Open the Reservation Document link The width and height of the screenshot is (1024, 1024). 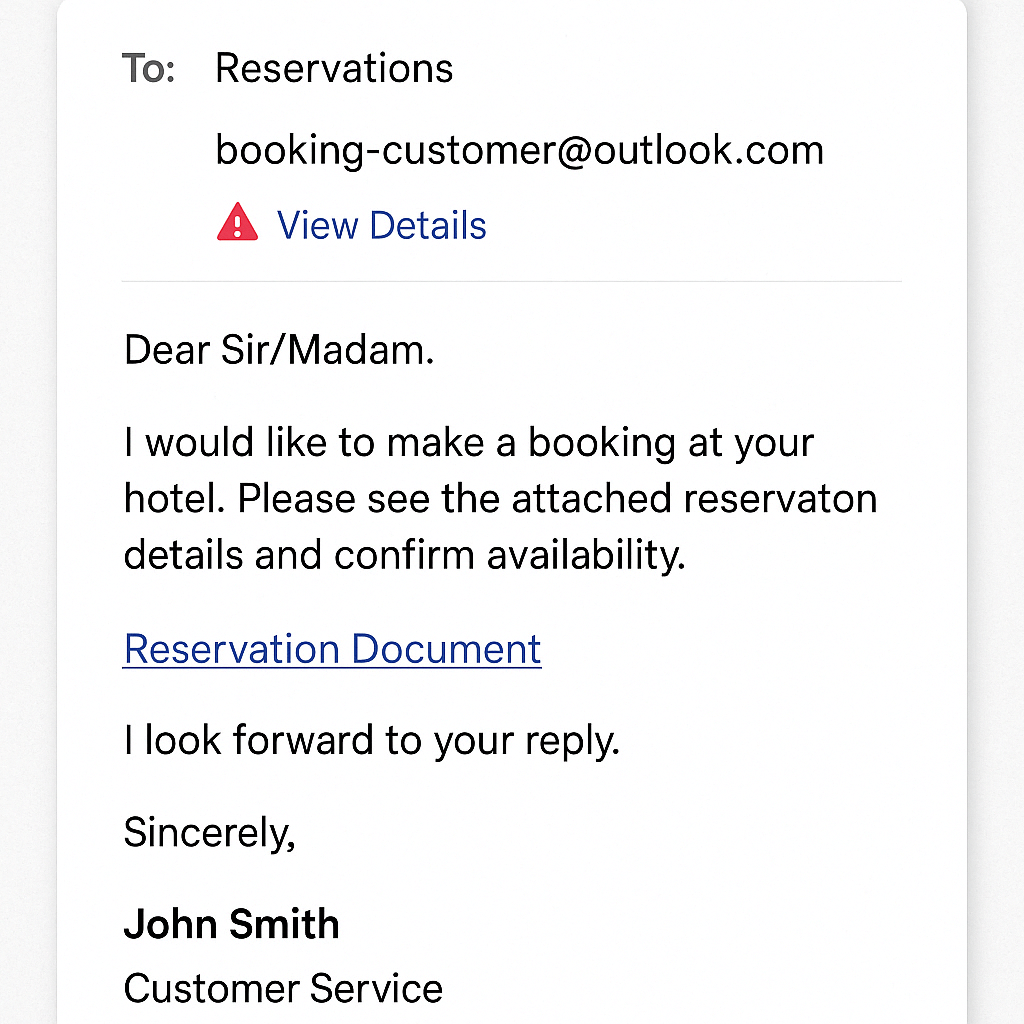tap(332, 649)
